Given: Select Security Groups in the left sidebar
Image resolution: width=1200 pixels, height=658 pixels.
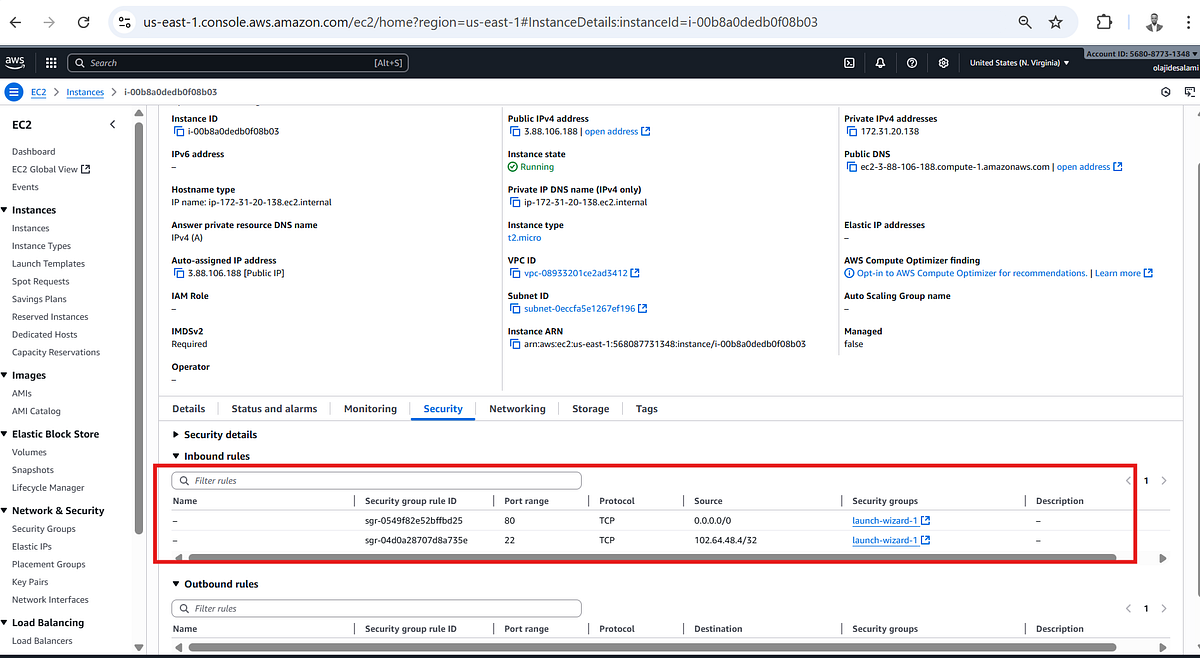Looking at the screenshot, I should click(44, 528).
